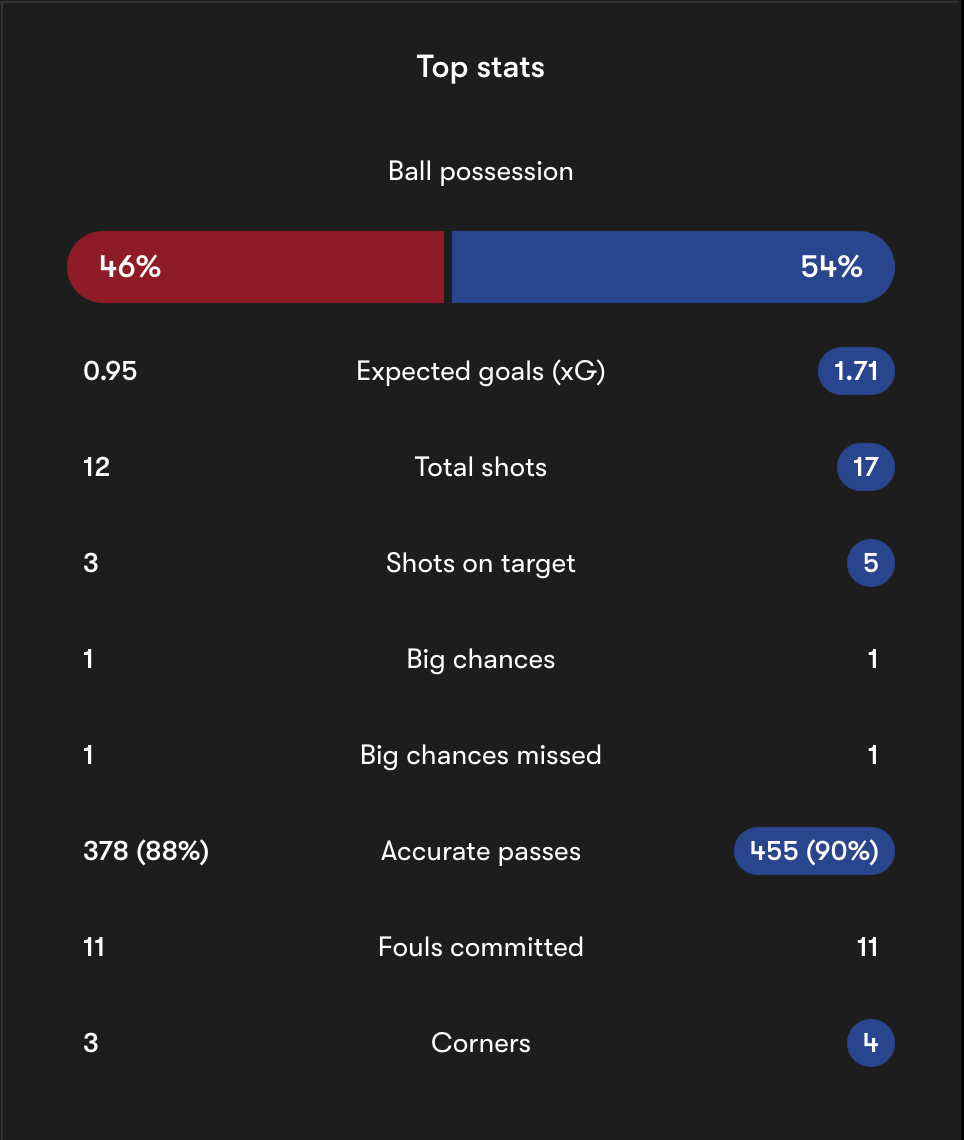Select the Big chances missed label
Viewport: 964px width, 1140px height.
click(x=481, y=755)
